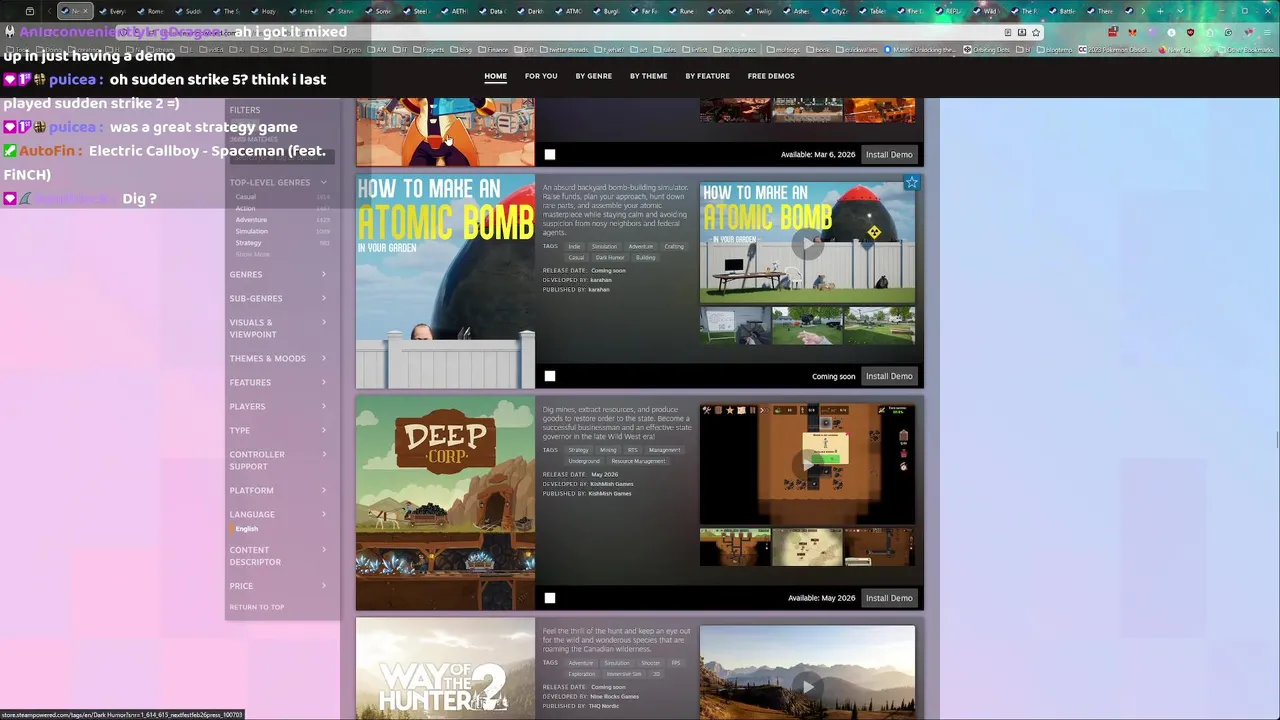Click the Shooter tag on Way of the Hunter
1280x720 pixels.
pyautogui.click(x=650, y=663)
